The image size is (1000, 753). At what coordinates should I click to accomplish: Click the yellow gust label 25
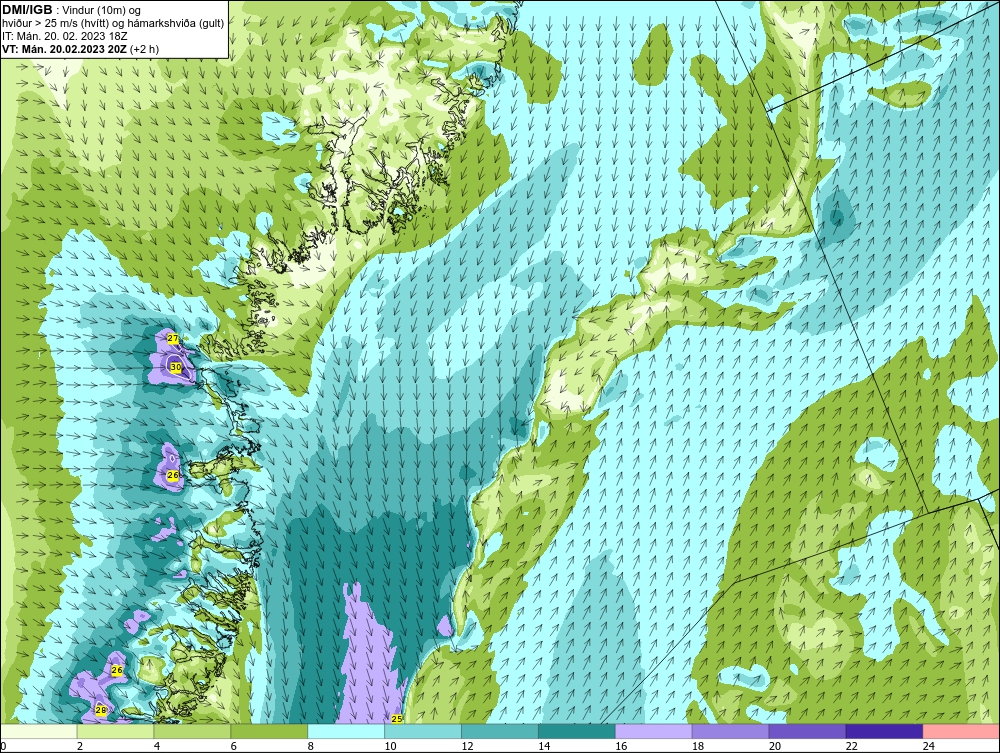pos(397,719)
